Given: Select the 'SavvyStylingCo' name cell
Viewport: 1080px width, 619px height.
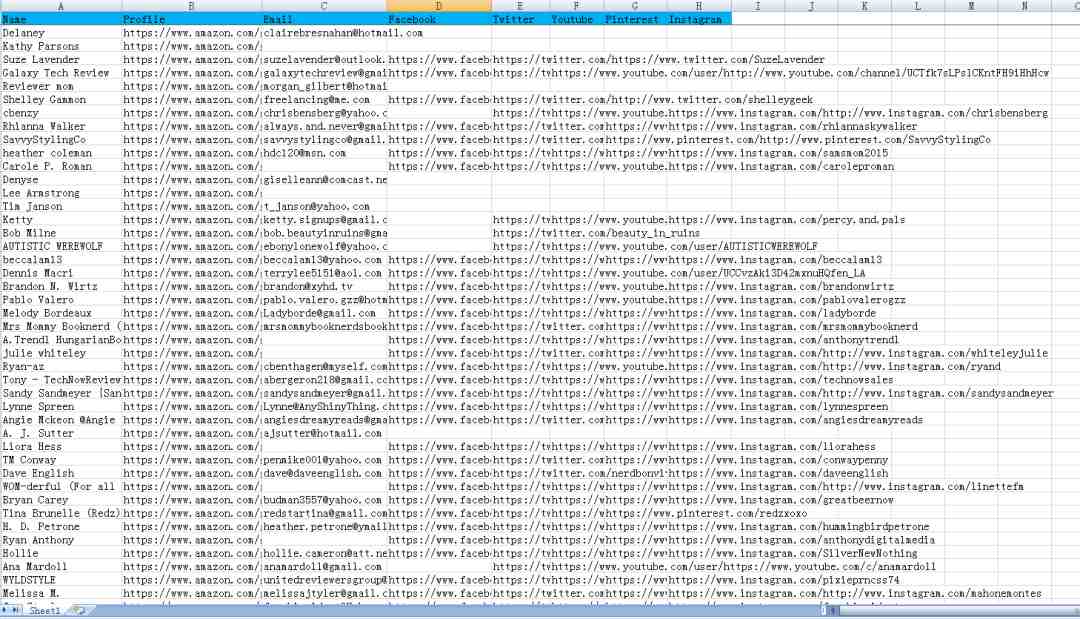Looking at the screenshot, I should (61, 140).
